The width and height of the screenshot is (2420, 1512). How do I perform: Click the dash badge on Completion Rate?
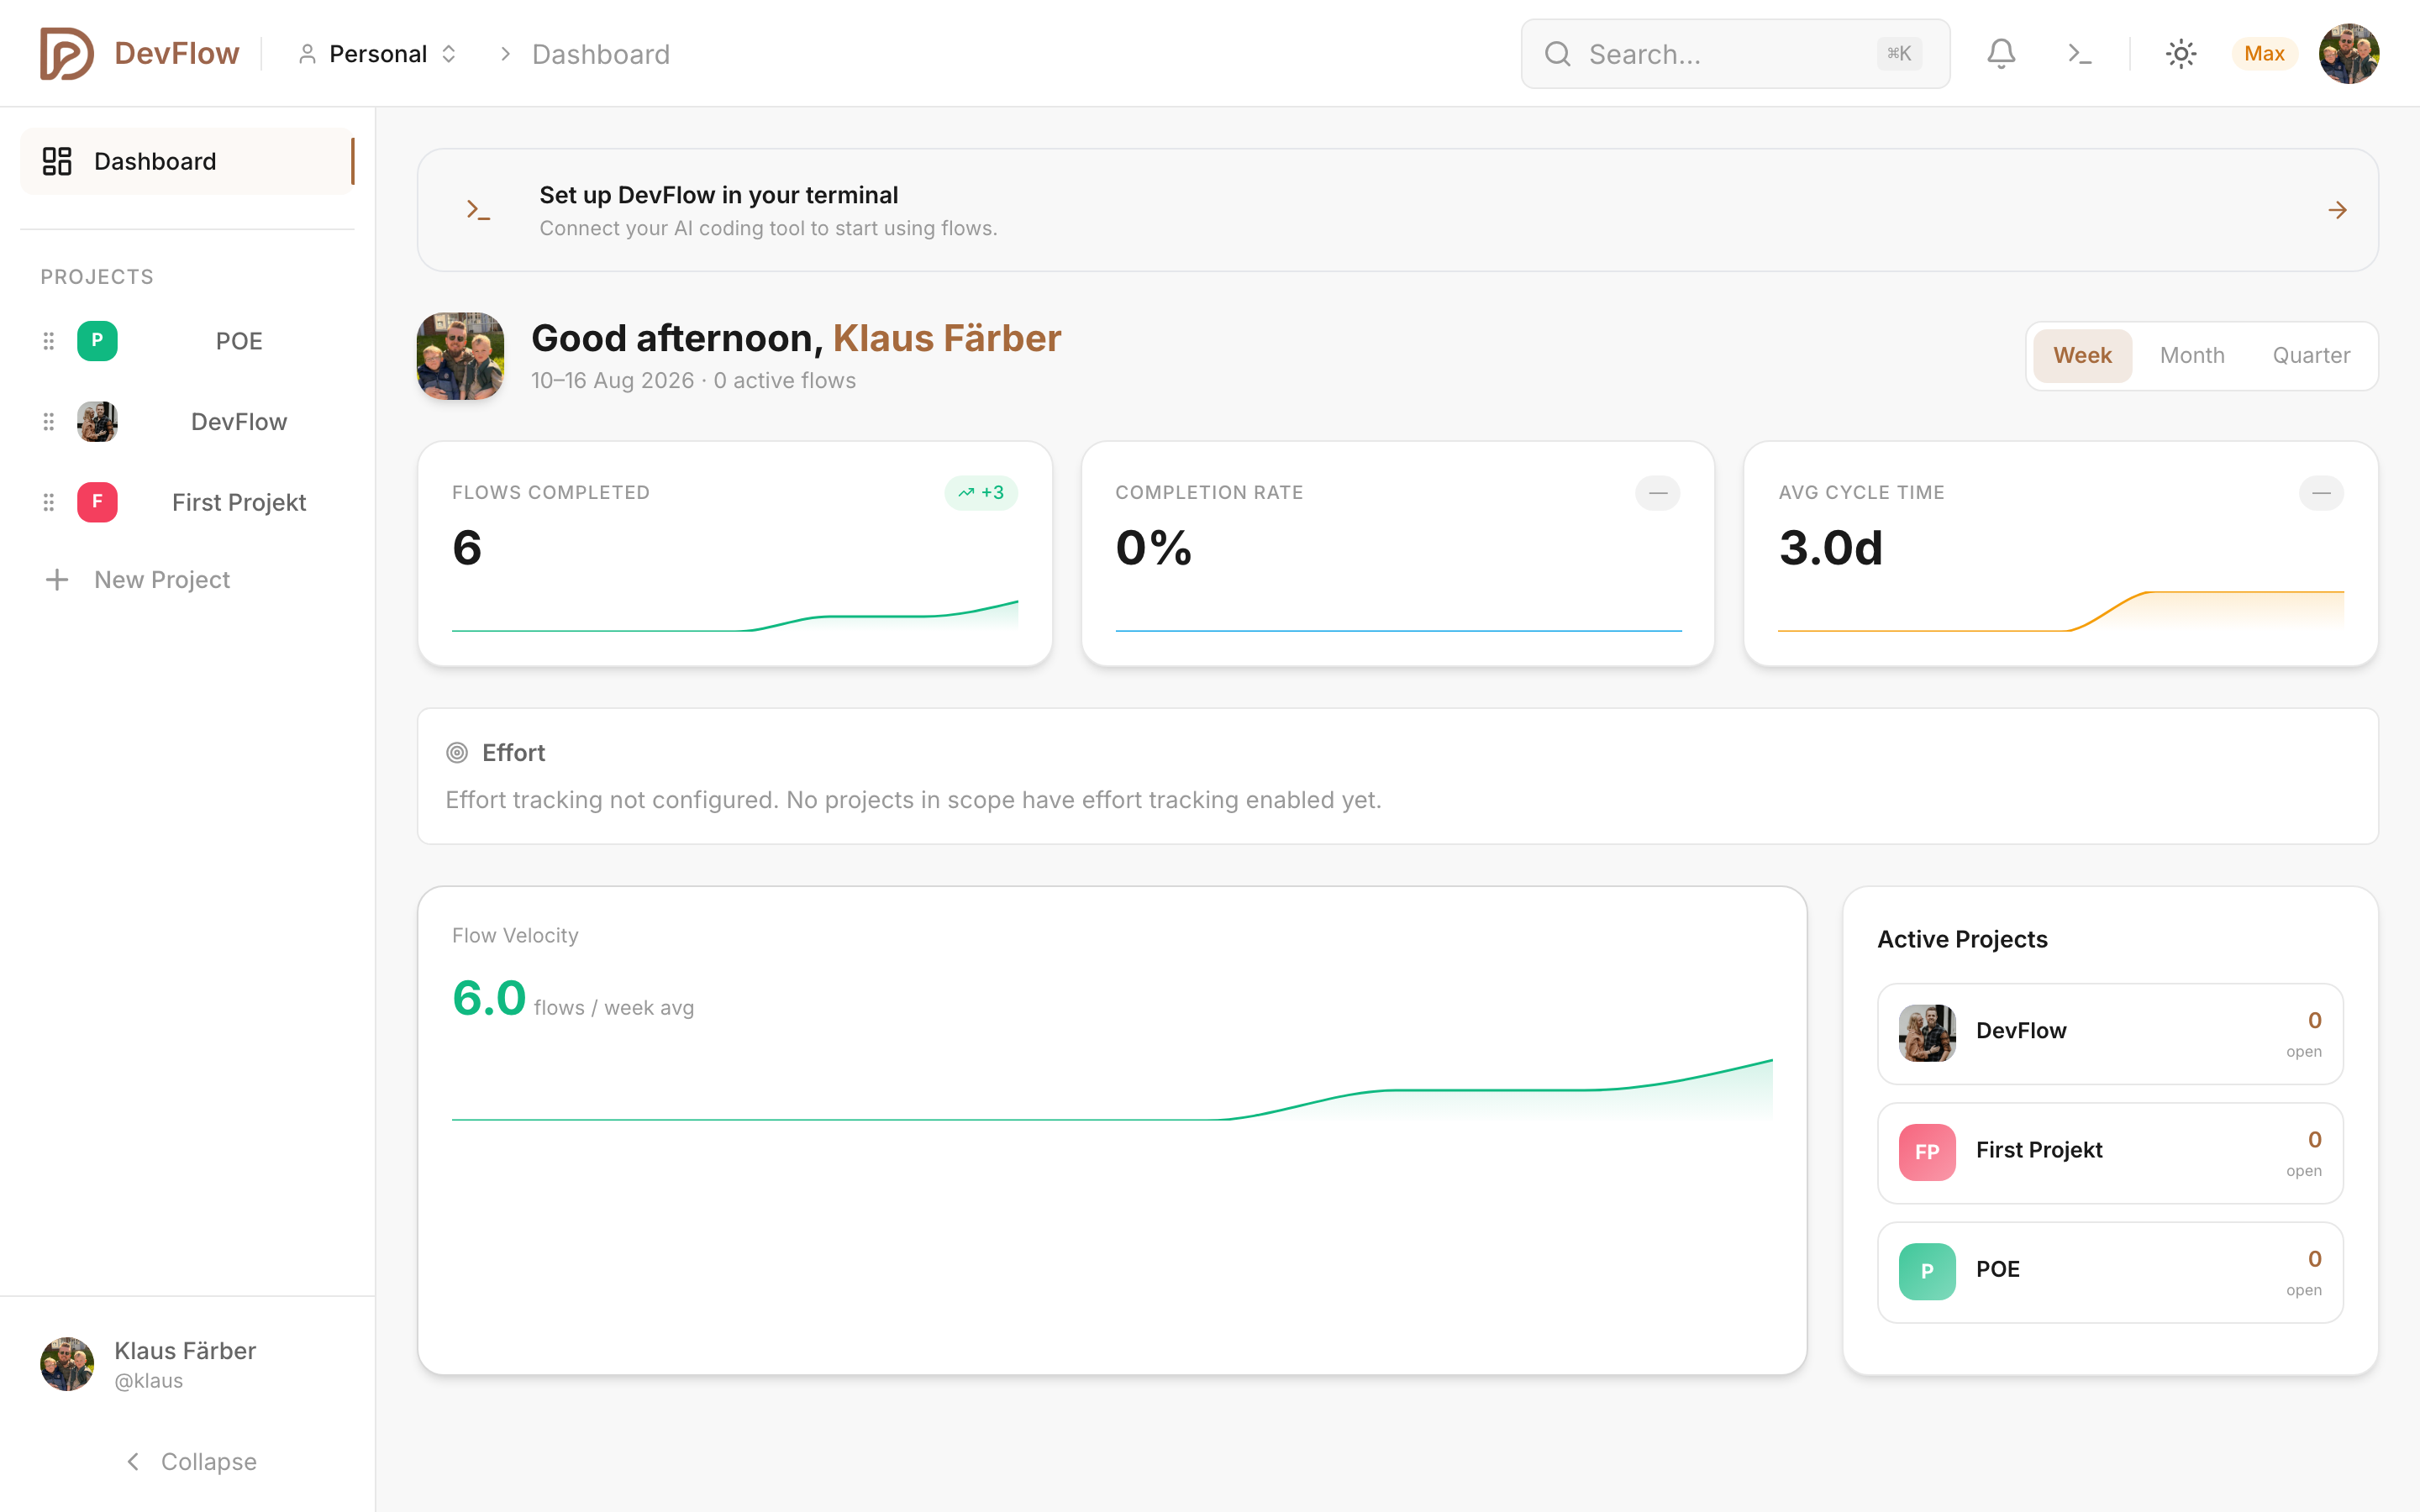(x=1657, y=492)
